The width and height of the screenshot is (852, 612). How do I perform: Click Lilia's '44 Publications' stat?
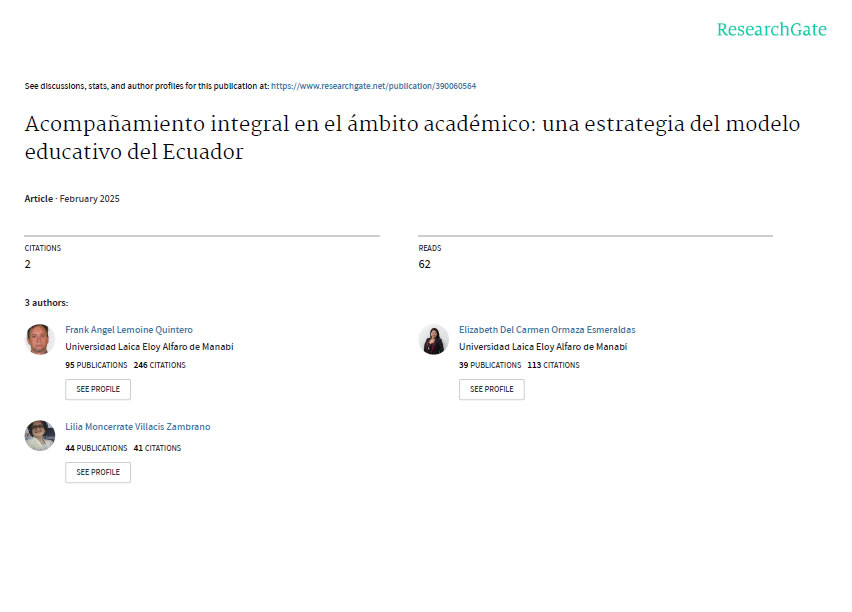tap(96, 448)
